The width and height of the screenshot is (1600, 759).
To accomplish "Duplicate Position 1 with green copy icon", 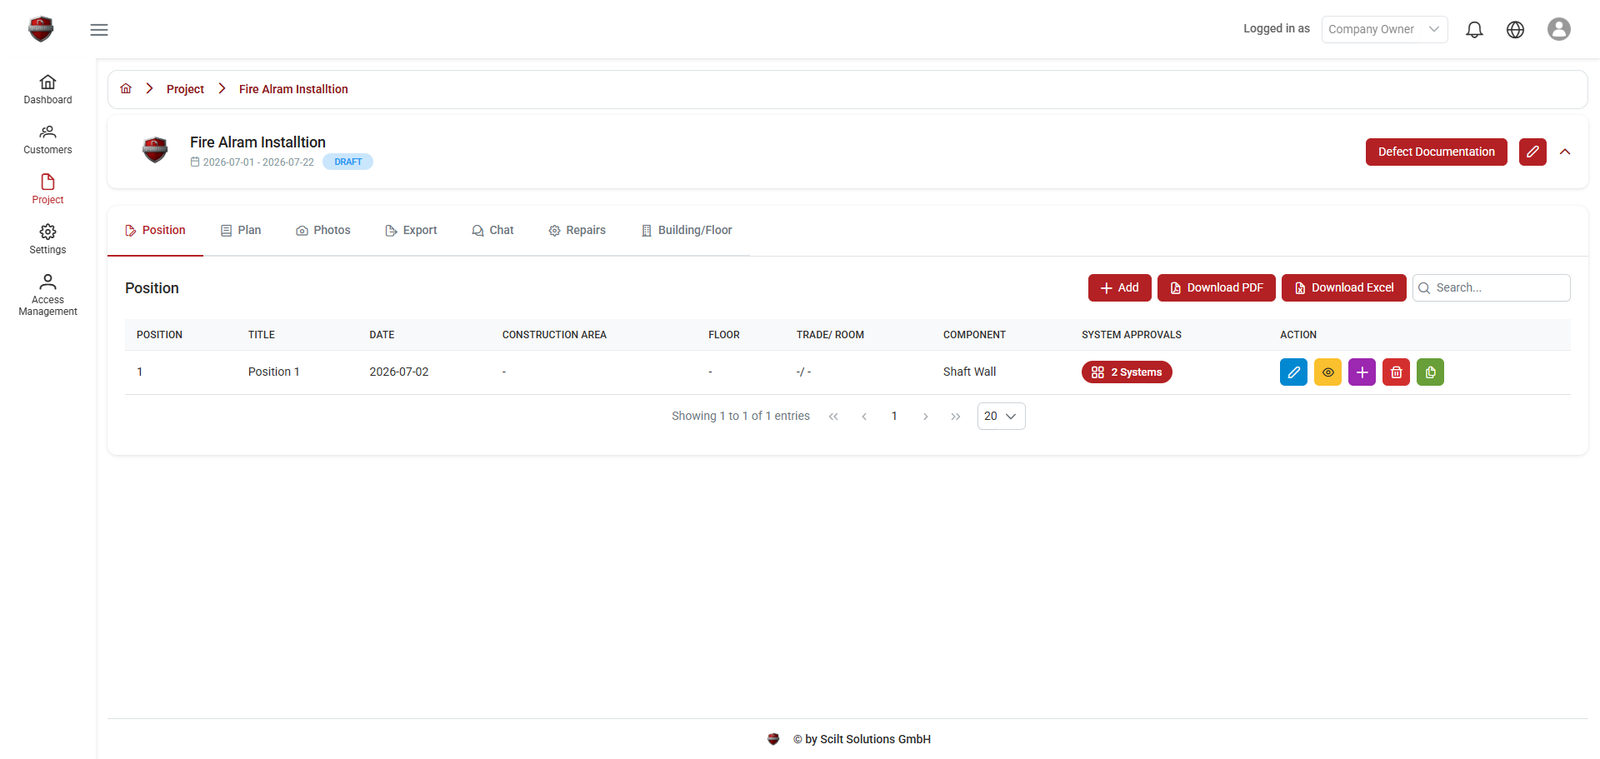I will (x=1430, y=372).
